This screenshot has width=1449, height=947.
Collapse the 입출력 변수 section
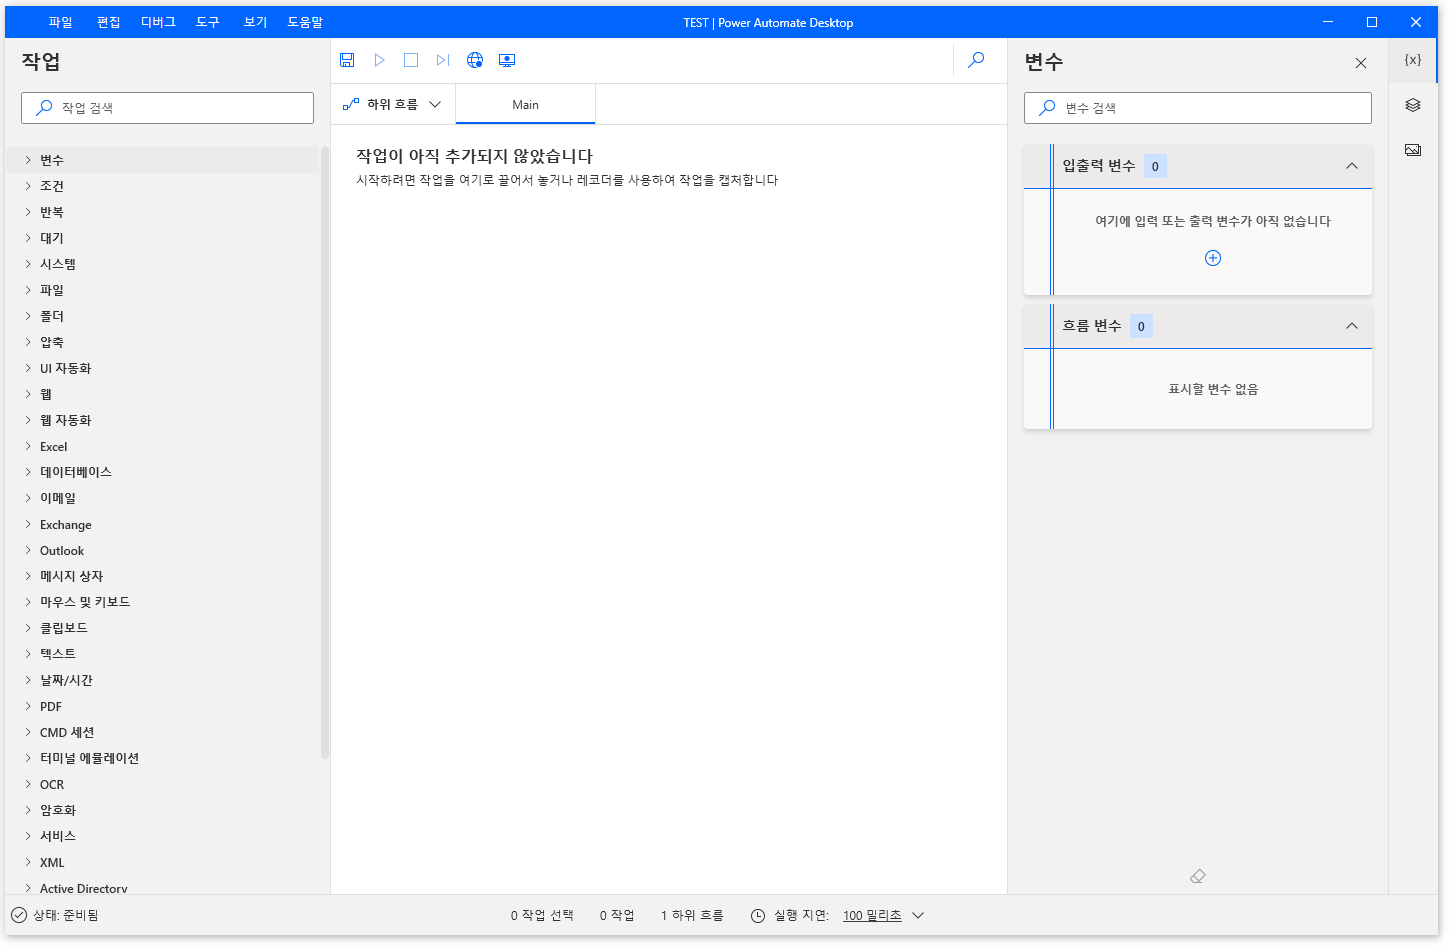click(1352, 166)
